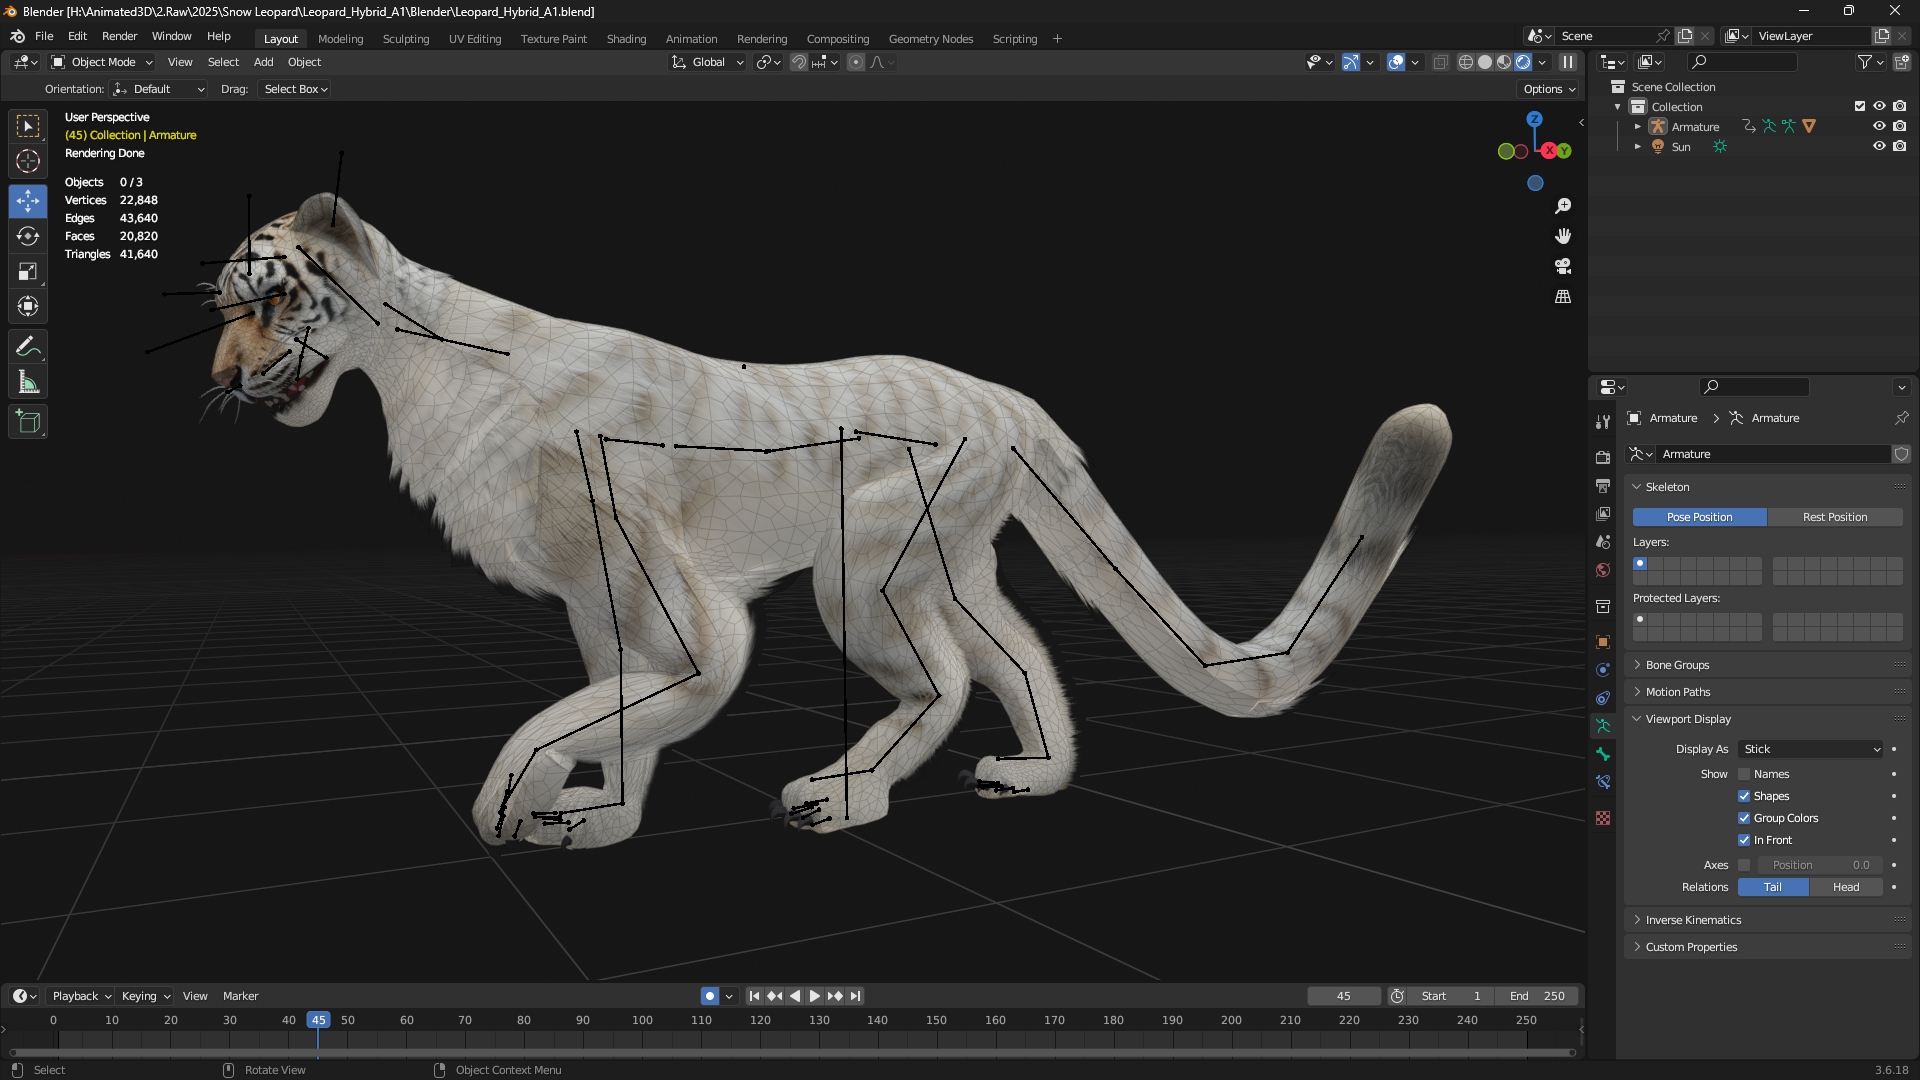Image resolution: width=1920 pixels, height=1080 pixels.
Task: Open the Render menu
Action: coord(119,36)
